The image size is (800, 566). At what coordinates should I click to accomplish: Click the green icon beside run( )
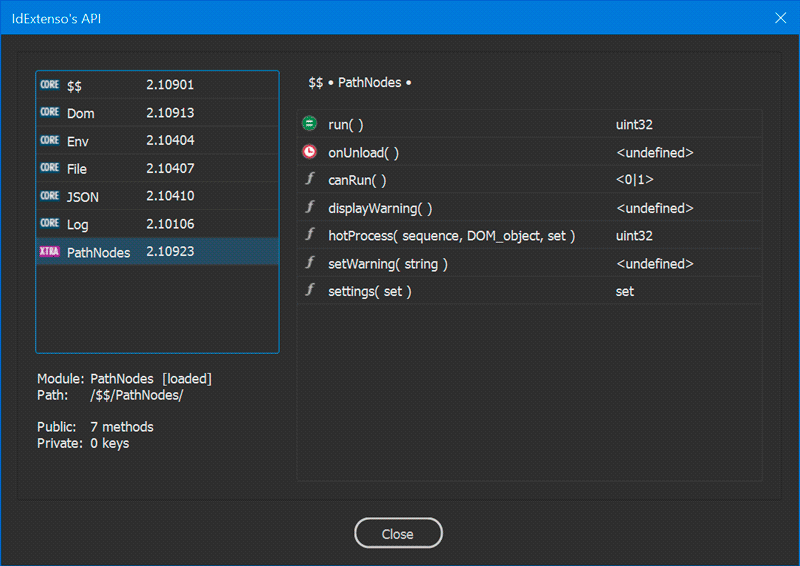pos(310,125)
